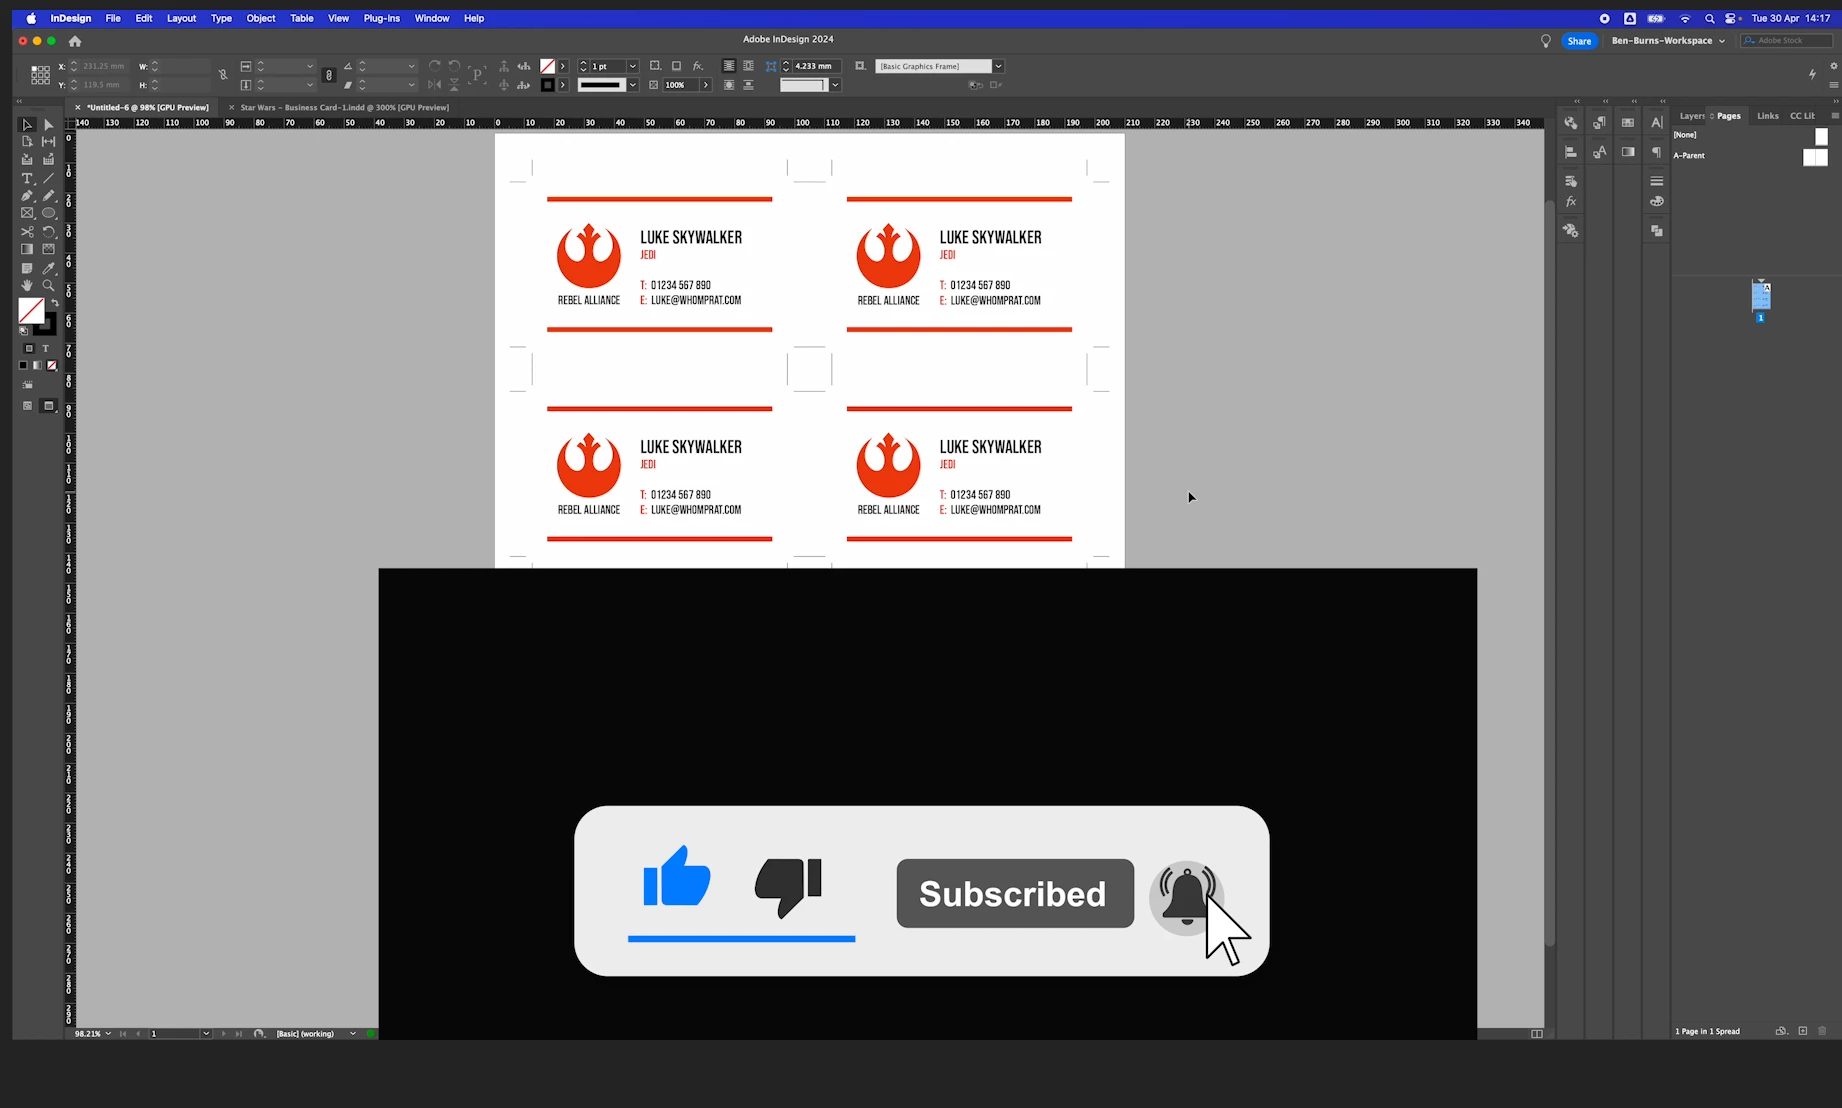
Task: Expand the fill color flyout arrow
Action: pyautogui.click(x=563, y=66)
